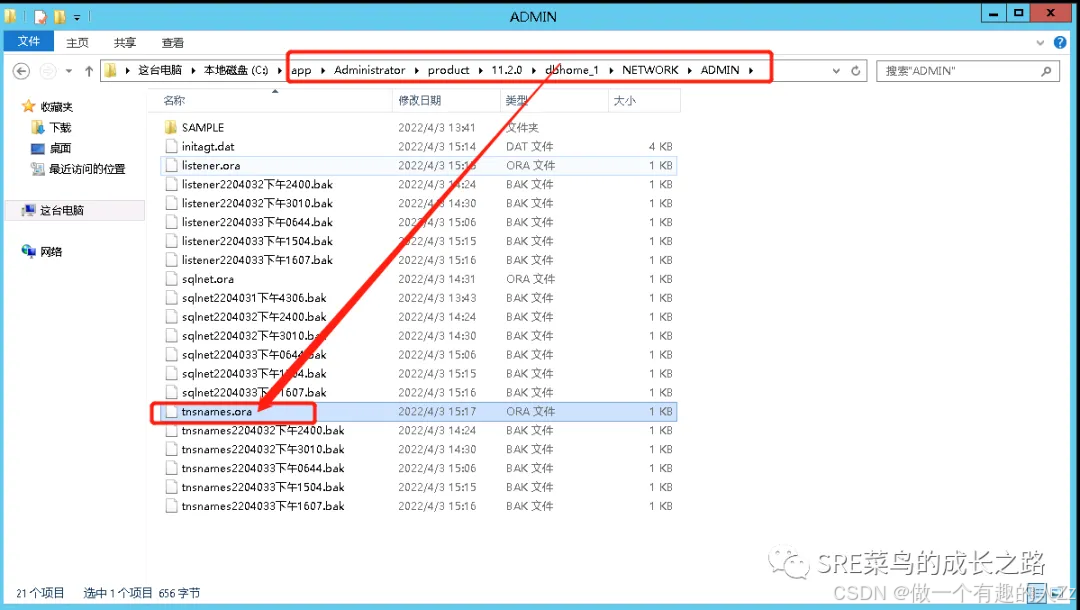Click the Forward navigation arrow
Viewport: 1080px width, 610px height.
pos(48,71)
